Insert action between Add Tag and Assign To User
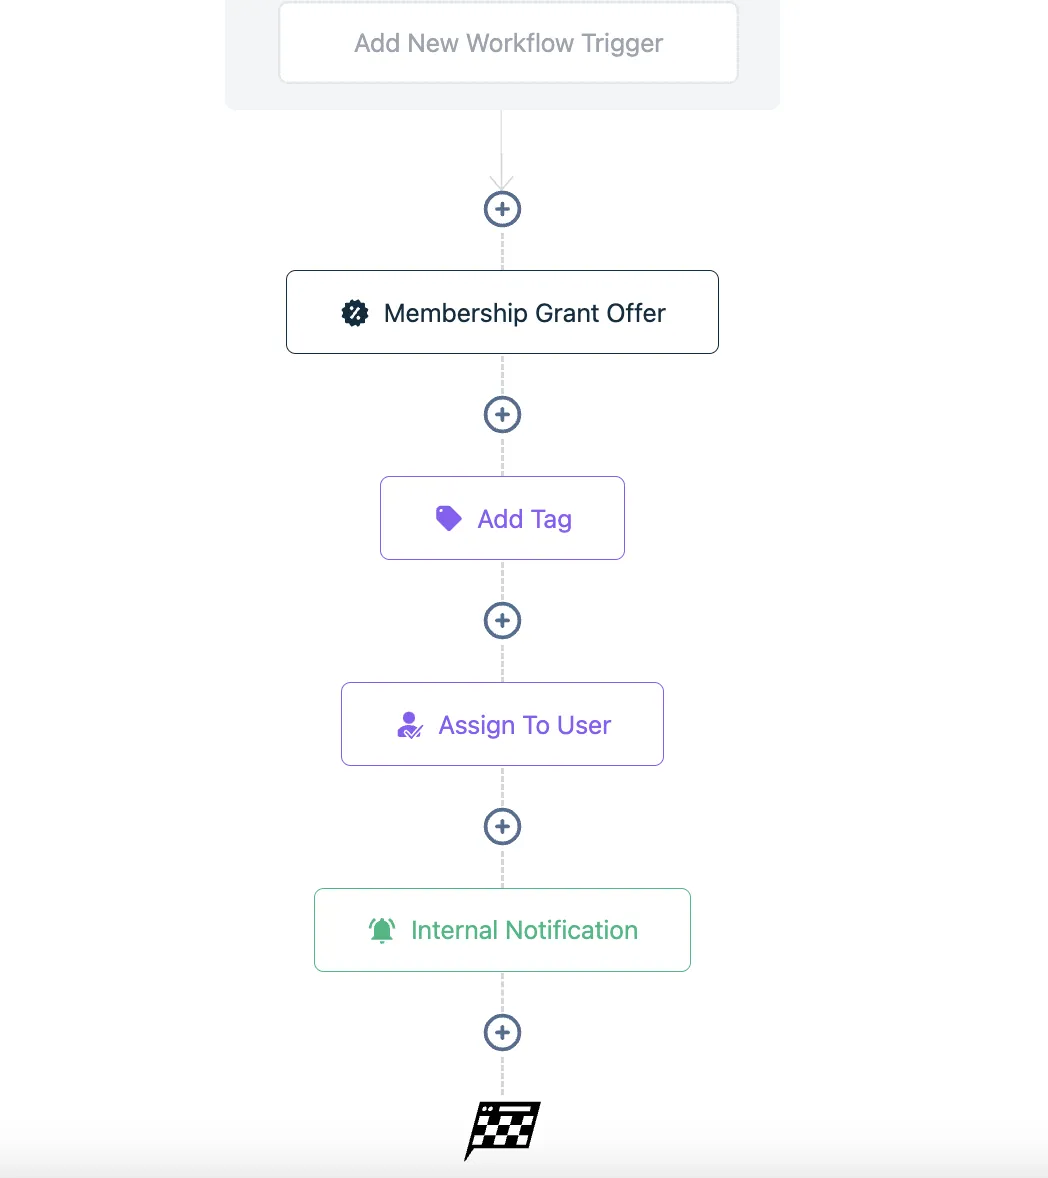This screenshot has width=1048, height=1178. (502, 621)
